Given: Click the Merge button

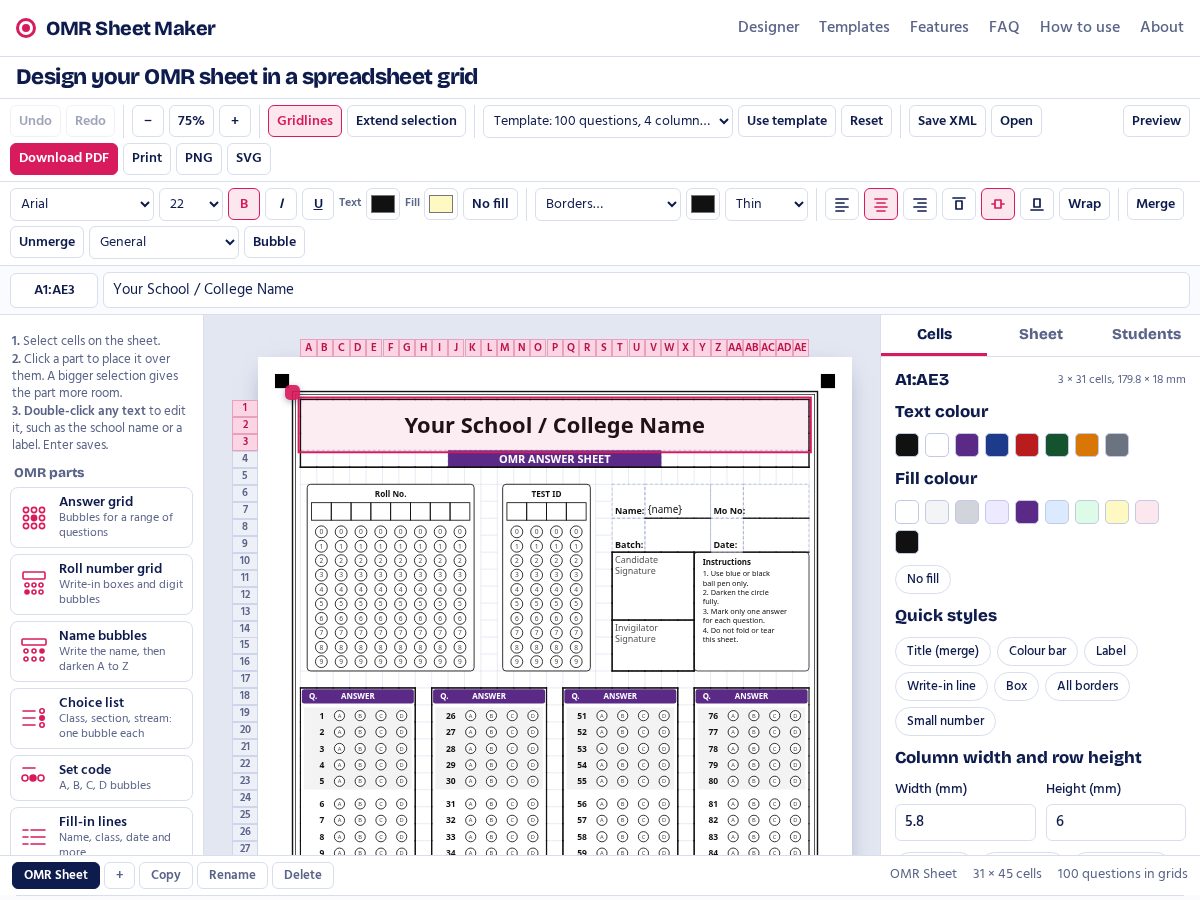Looking at the screenshot, I should tap(1155, 204).
